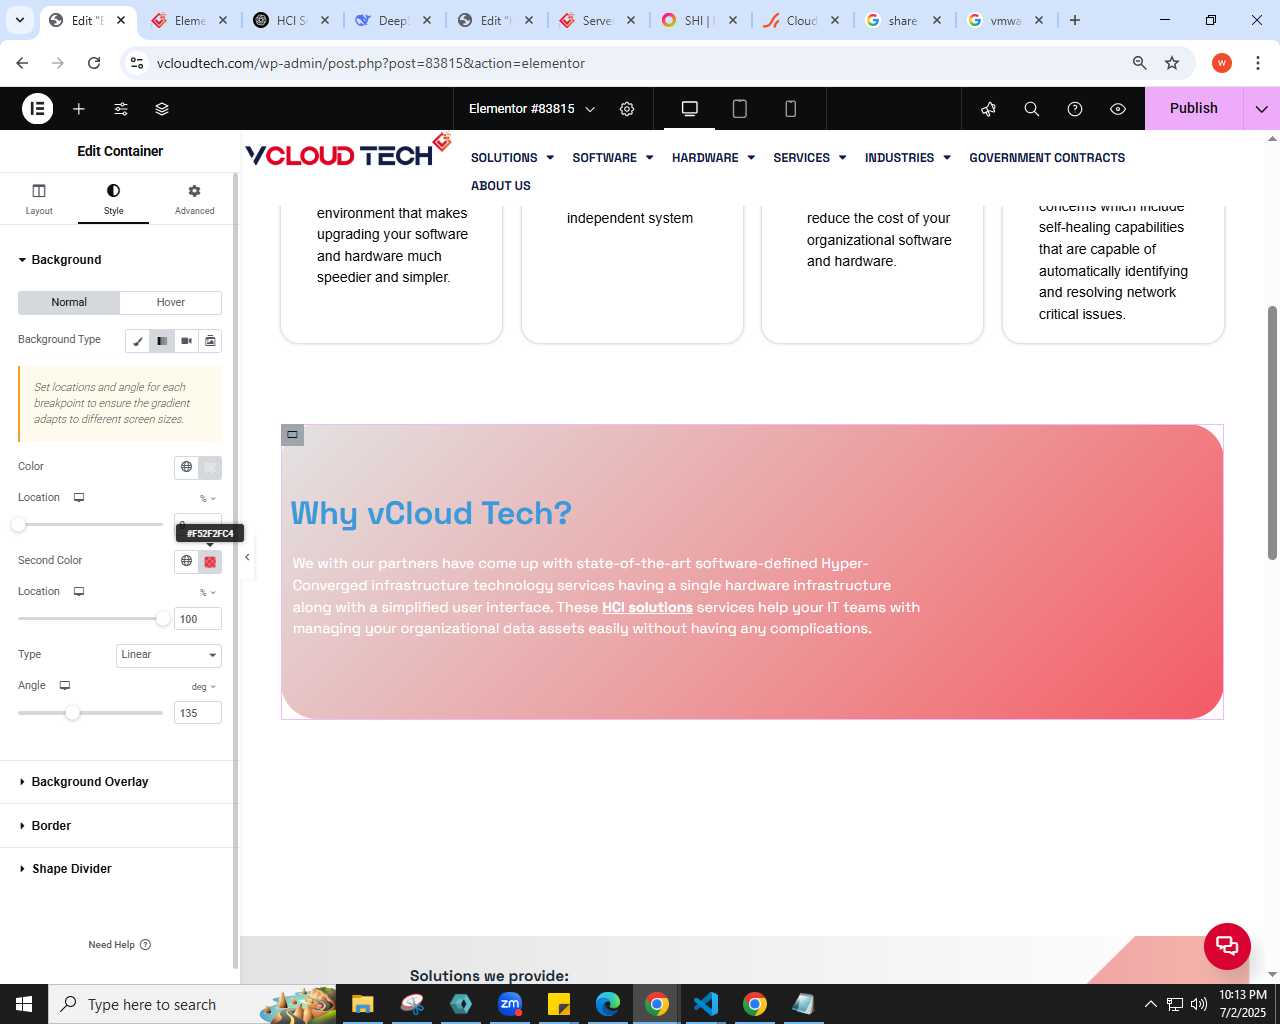Collapse the editor panel with arrow handle
Image resolution: width=1280 pixels, height=1024 pixels.
coord(247,557)
